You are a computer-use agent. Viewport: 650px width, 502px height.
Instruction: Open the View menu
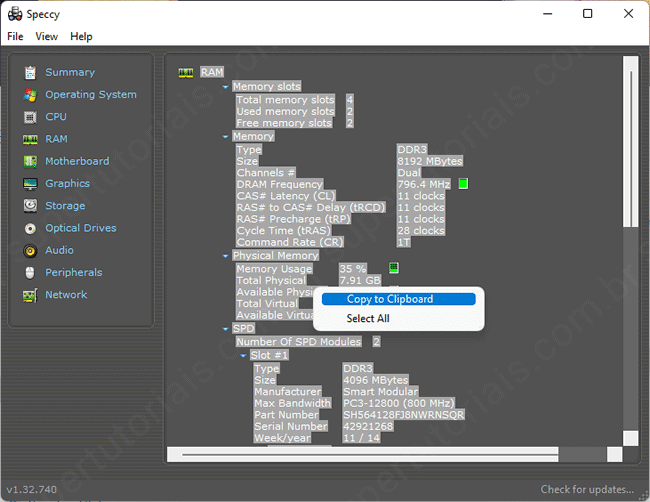tap(47, 37)
